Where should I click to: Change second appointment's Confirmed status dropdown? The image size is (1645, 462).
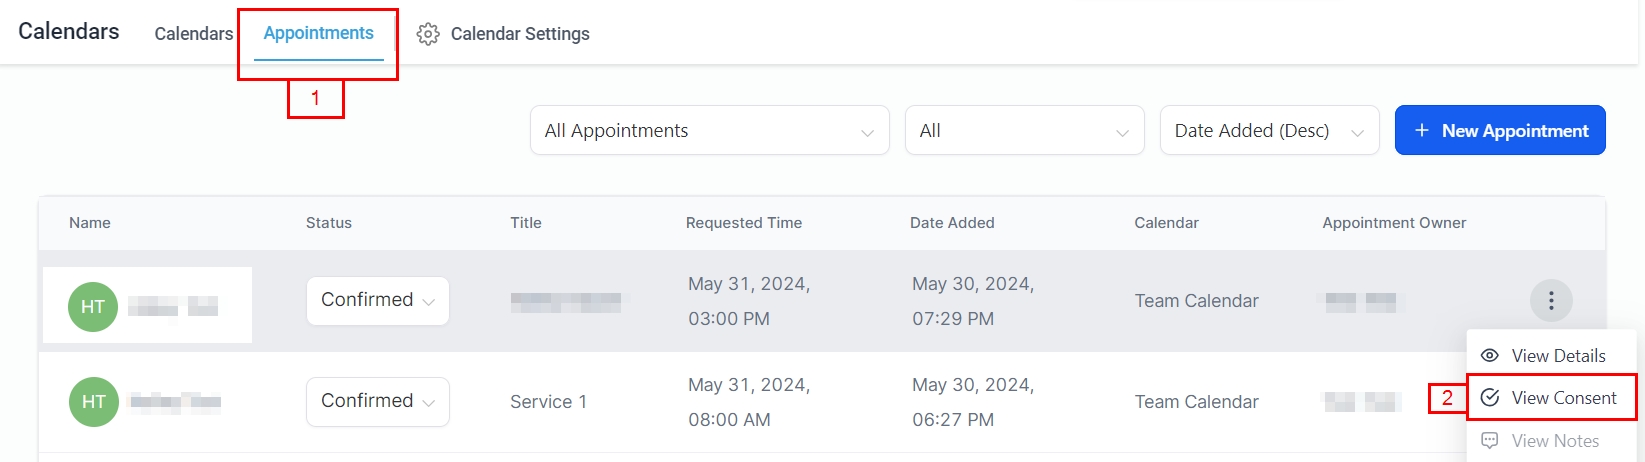(377, 401)
